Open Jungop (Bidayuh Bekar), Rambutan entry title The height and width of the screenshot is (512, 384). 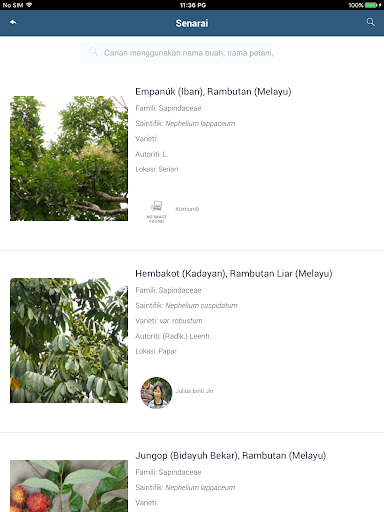pyautogui.click(x=231, y=456)
